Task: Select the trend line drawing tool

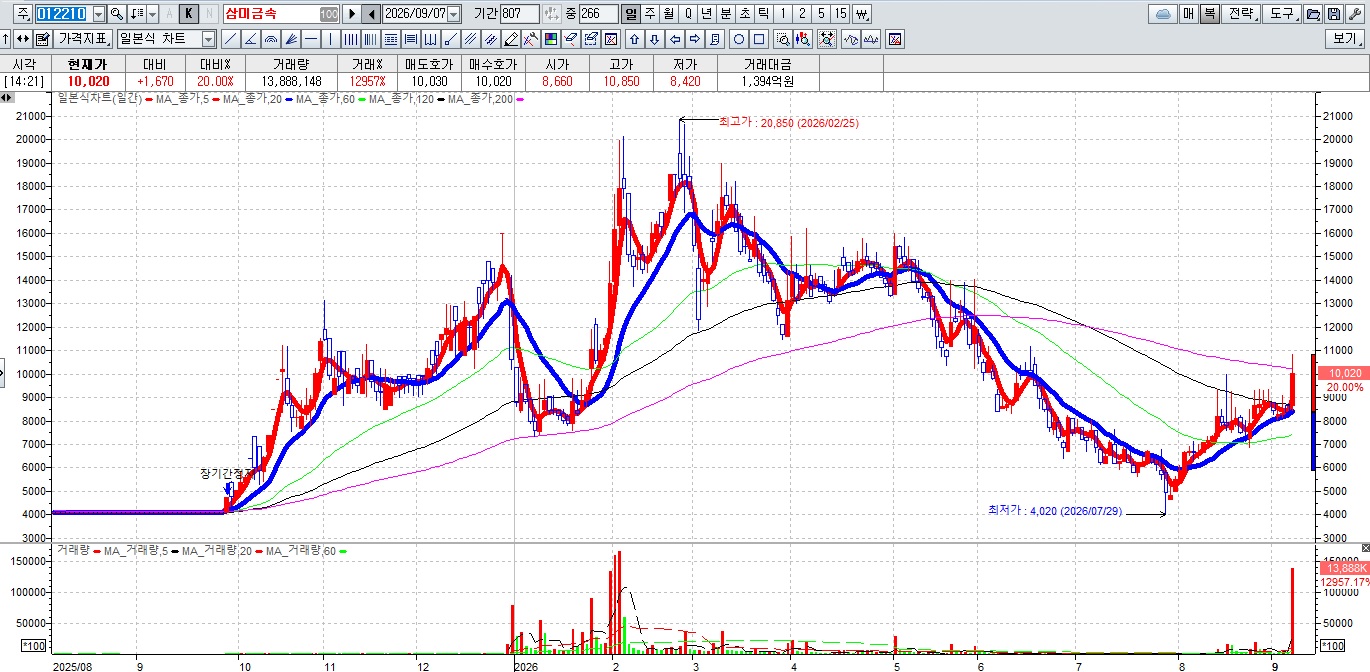Action: [231, 39]
